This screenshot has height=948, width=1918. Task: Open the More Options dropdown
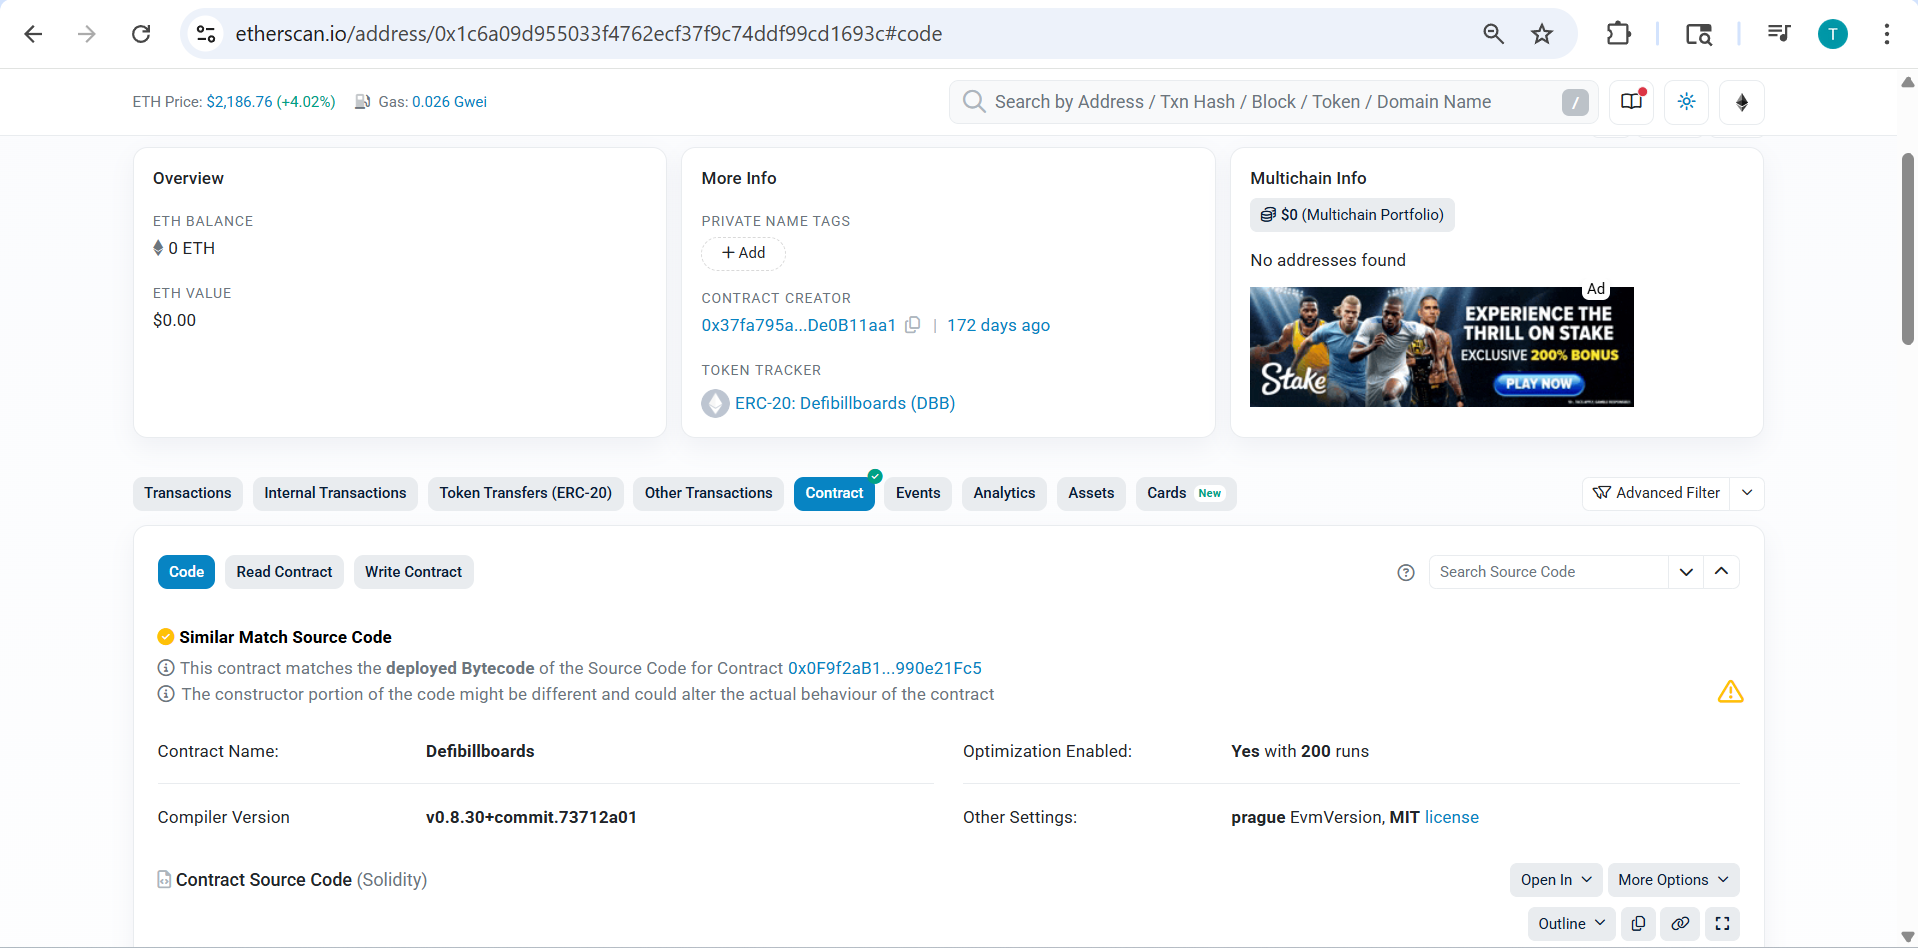click(1673, 880)
